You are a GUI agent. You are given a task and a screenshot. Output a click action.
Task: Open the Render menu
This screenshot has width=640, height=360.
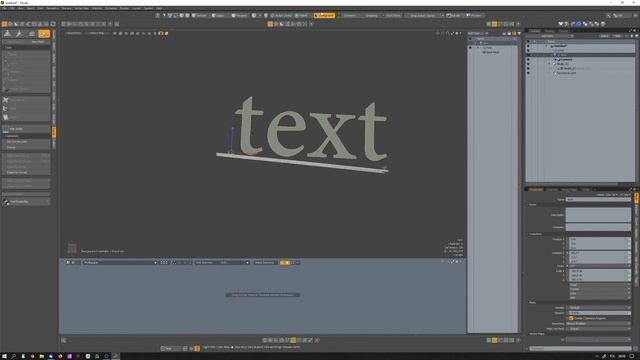124,8
